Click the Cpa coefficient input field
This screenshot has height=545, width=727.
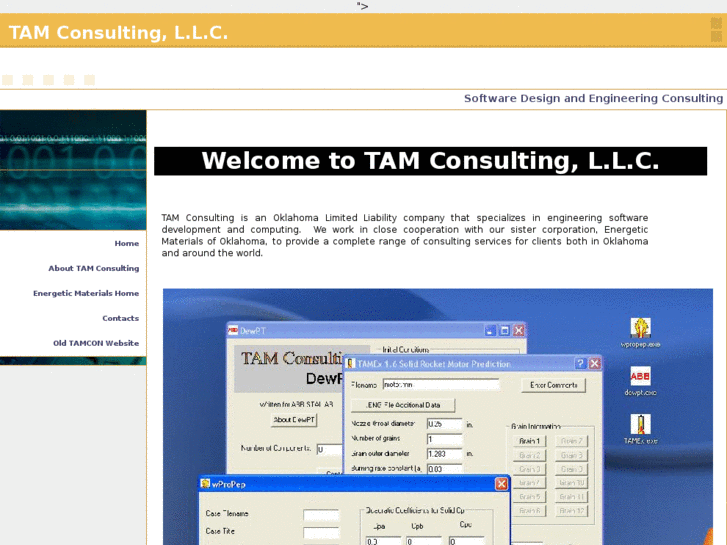pyautogui.click(x=383, y=541)
